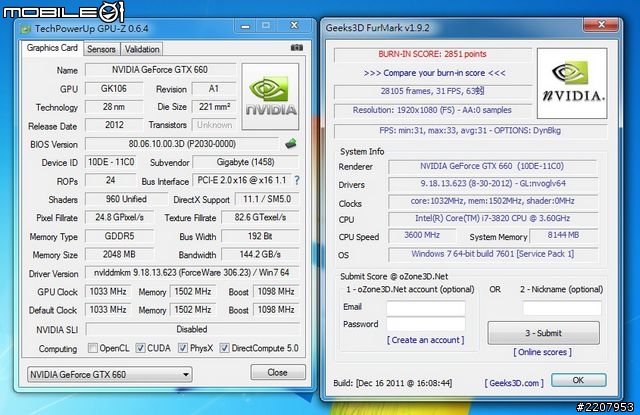The height and width of the screenshot is (415, 640).
Task: Click the 221 mm² Die Size value
Action: (214, 107)
